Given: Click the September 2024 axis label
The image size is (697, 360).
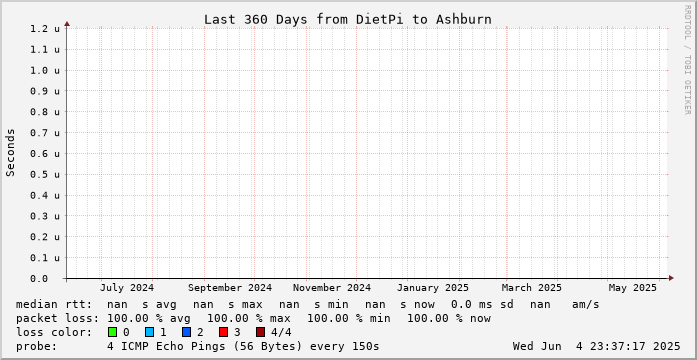Looking at the screenshot, I should pos(230,288).
